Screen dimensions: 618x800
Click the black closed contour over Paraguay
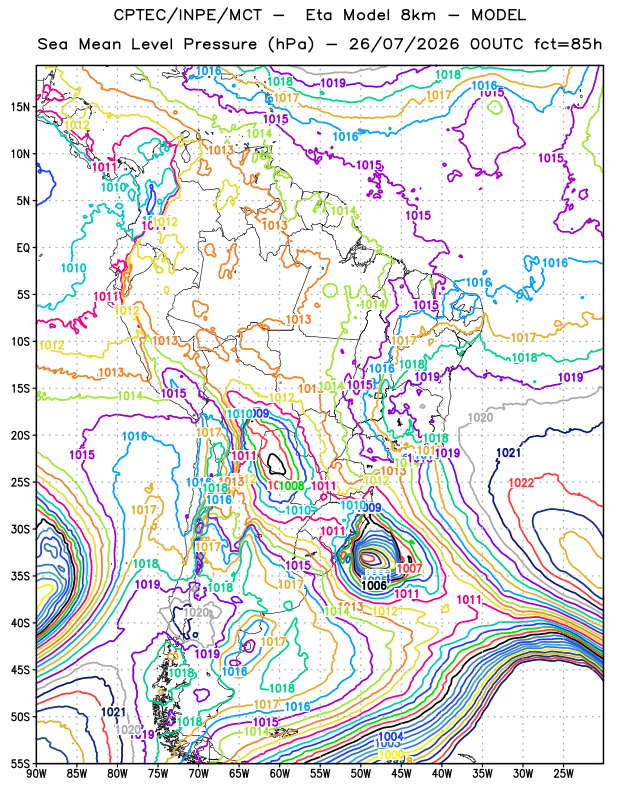point(277,464)
